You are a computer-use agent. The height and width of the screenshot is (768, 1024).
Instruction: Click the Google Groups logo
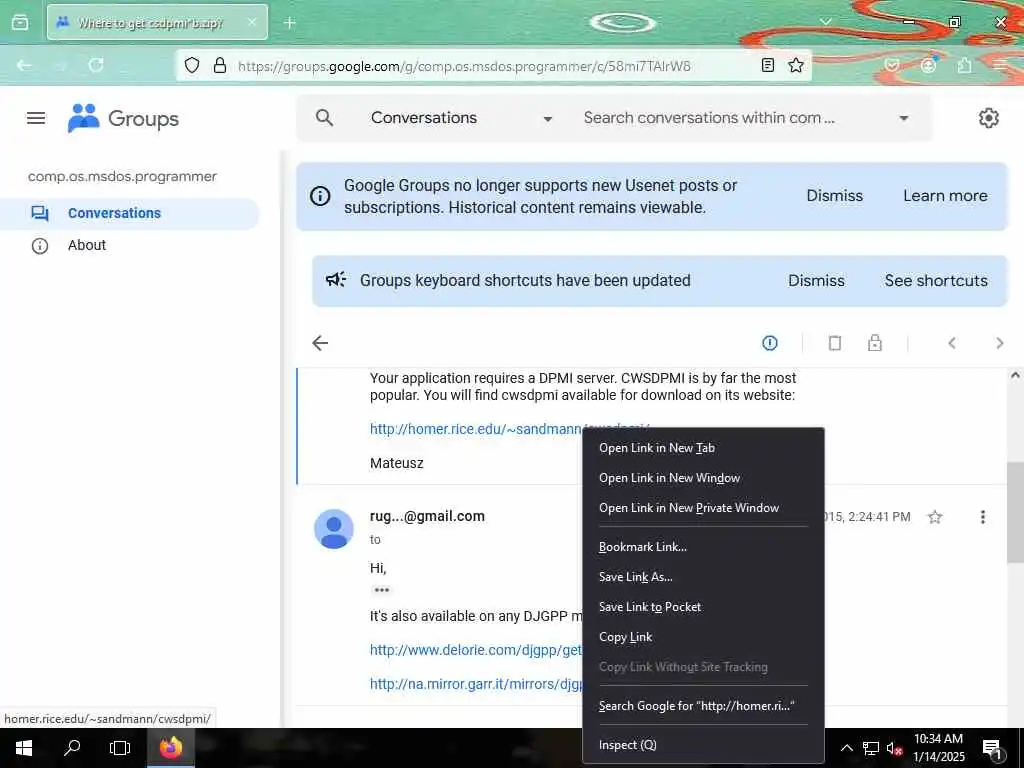(x=123, y=118)
